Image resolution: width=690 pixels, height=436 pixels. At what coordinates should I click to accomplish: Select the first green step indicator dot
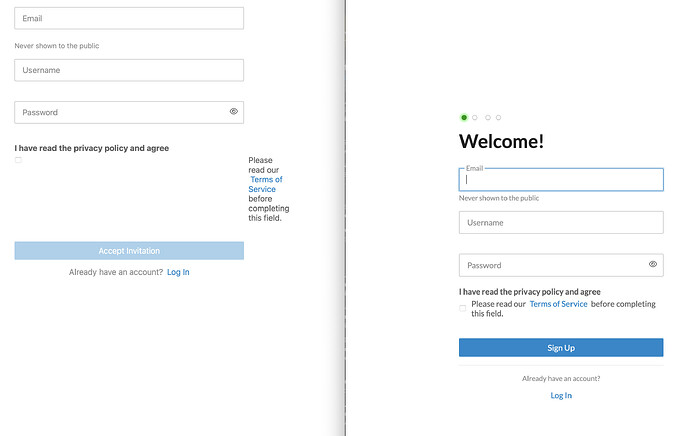click(464, 117)
